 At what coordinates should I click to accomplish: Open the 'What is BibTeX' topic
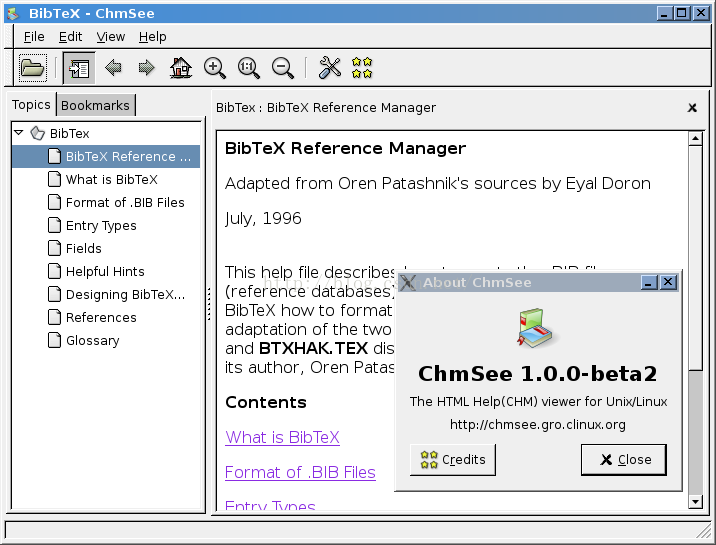click(112, 179)
